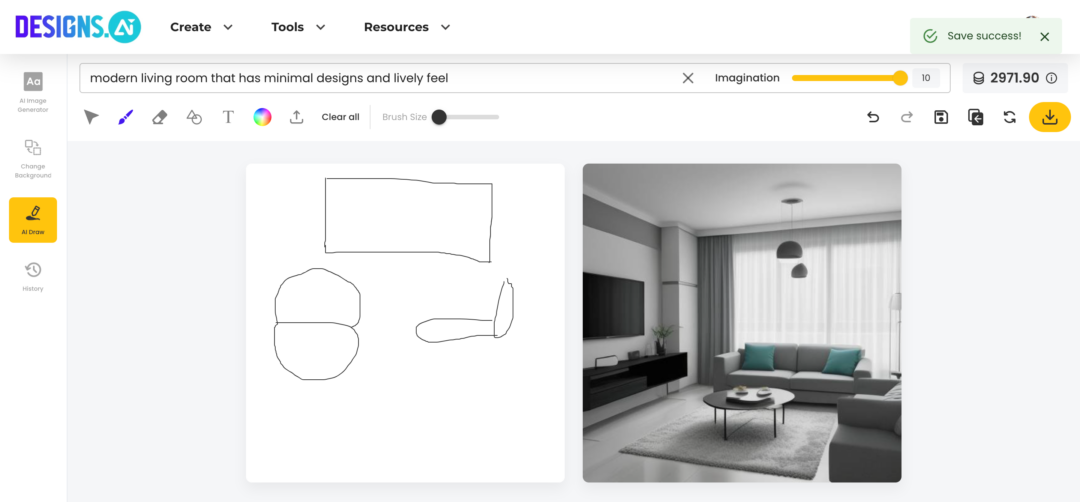
Task: Click the Imagination label
Action: (747, 78)
